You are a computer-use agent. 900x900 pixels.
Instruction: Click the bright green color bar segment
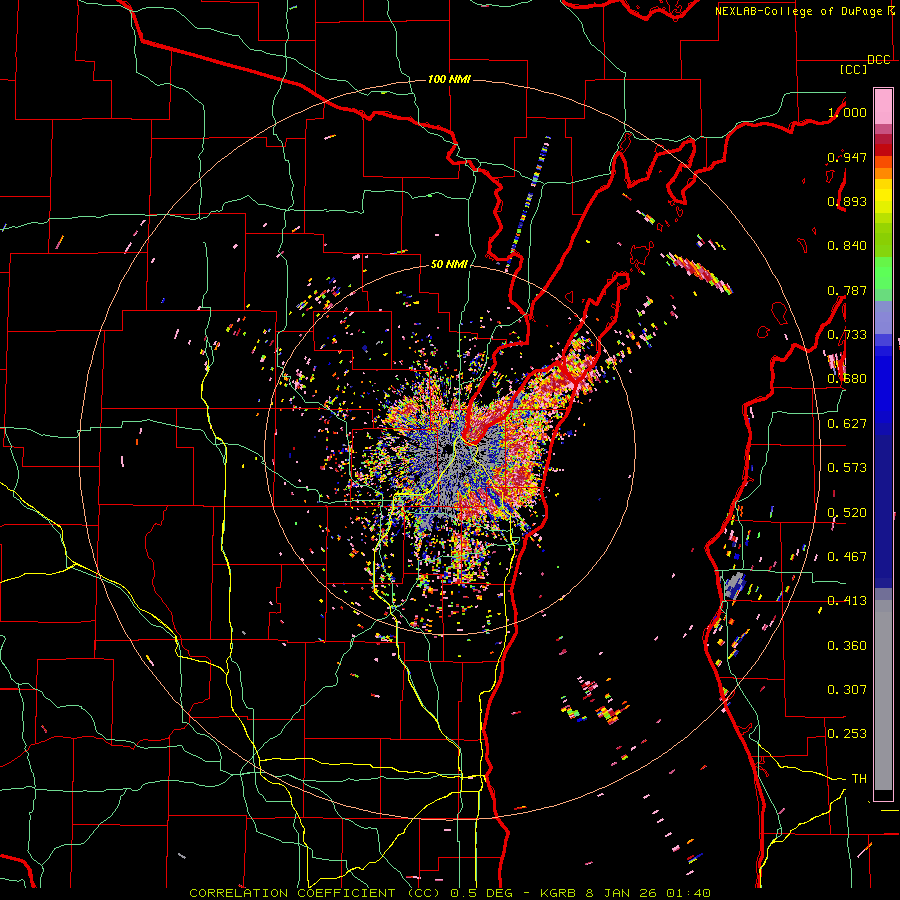coord(883,273)
